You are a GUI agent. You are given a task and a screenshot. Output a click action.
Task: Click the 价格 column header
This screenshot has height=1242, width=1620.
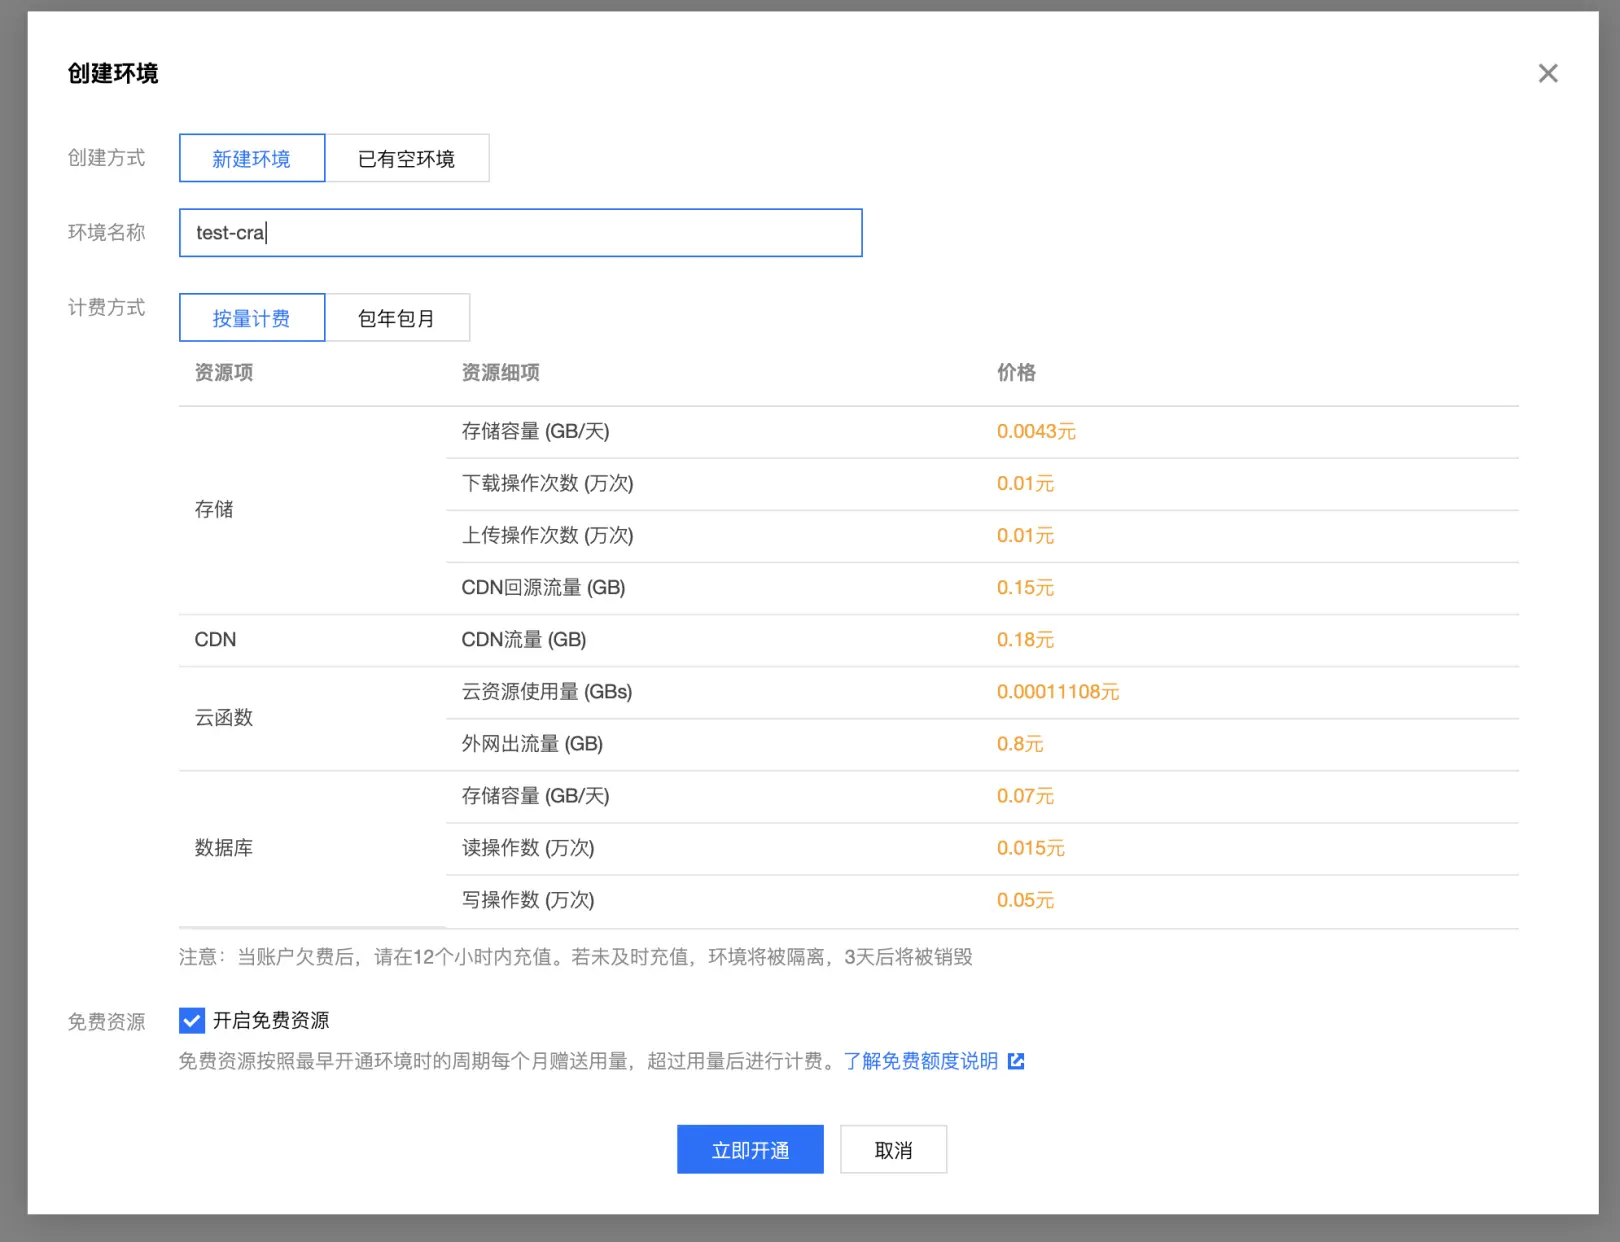pyautogui.click(x=1016, y=373)
